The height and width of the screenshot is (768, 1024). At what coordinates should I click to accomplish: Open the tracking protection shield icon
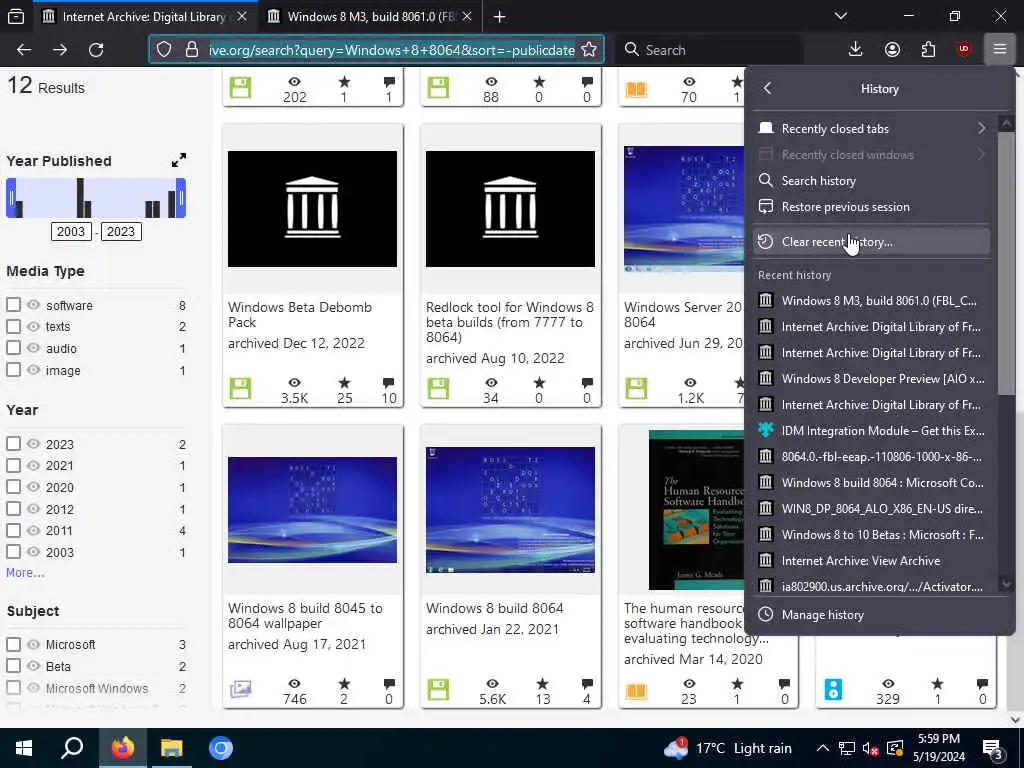pyautogui.click(x=164, y=50)
